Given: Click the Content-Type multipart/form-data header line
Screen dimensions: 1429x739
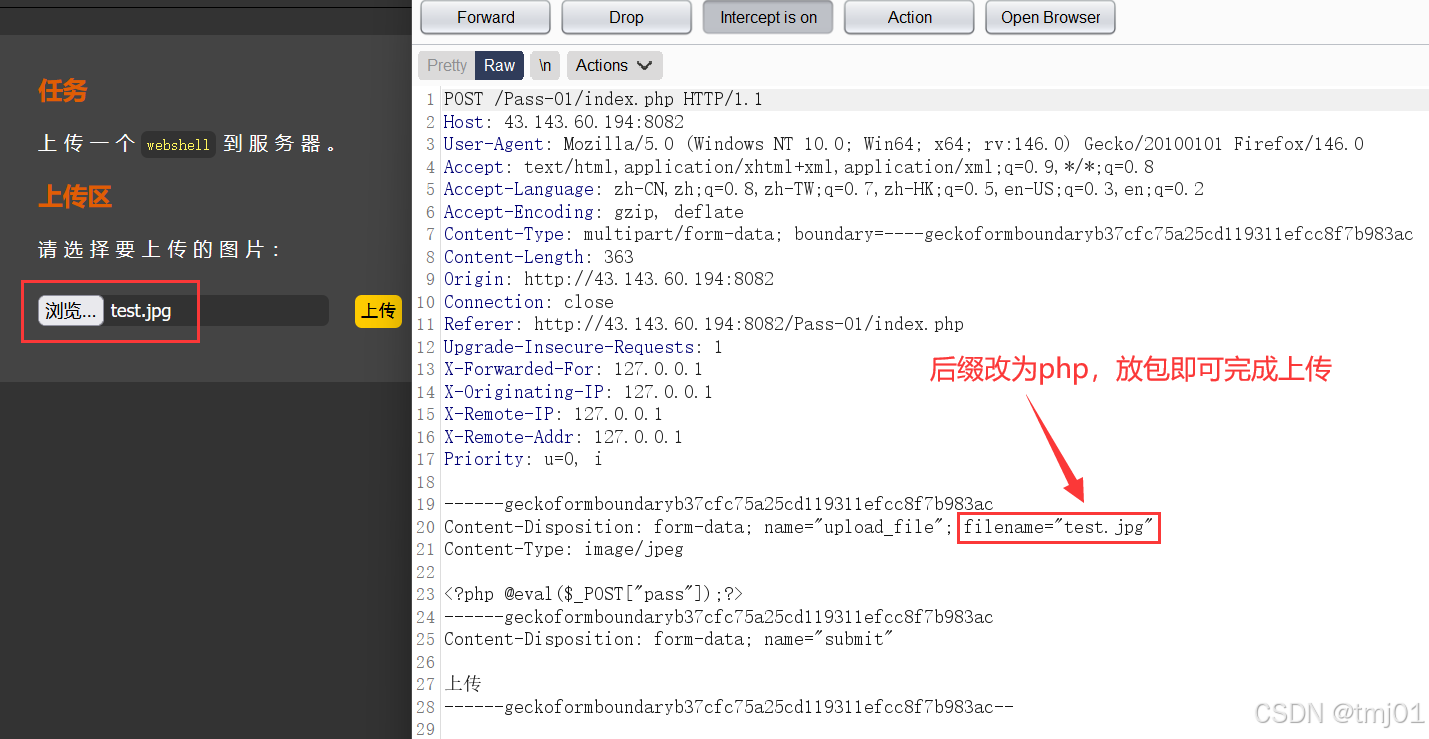Looking at the screenshot, I should [x=929, y=234].
